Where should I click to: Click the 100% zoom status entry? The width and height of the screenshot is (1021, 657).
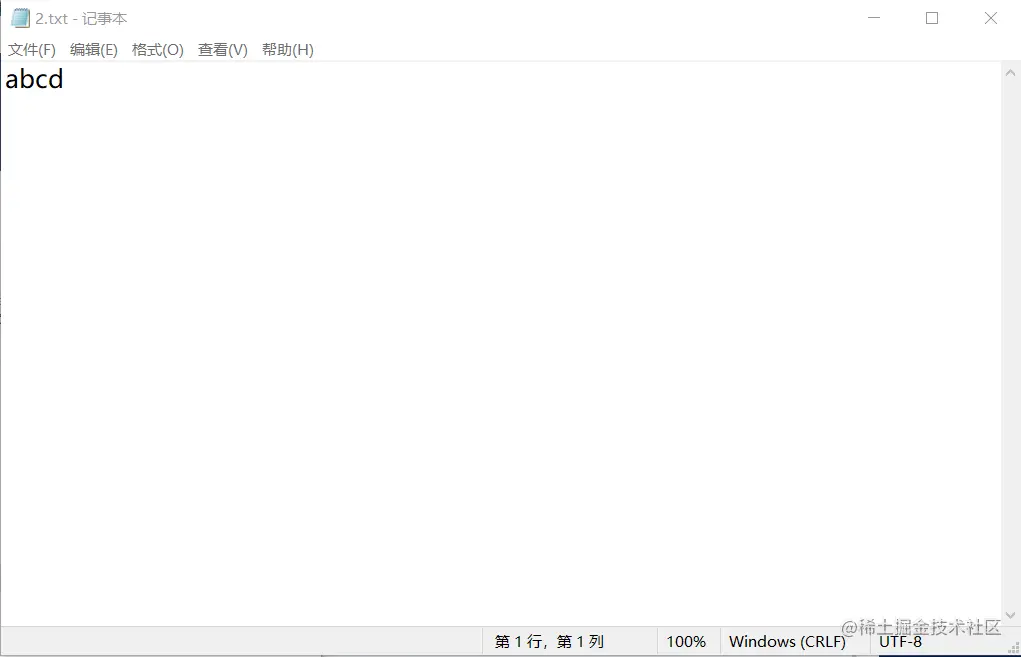tap(686, 642)
